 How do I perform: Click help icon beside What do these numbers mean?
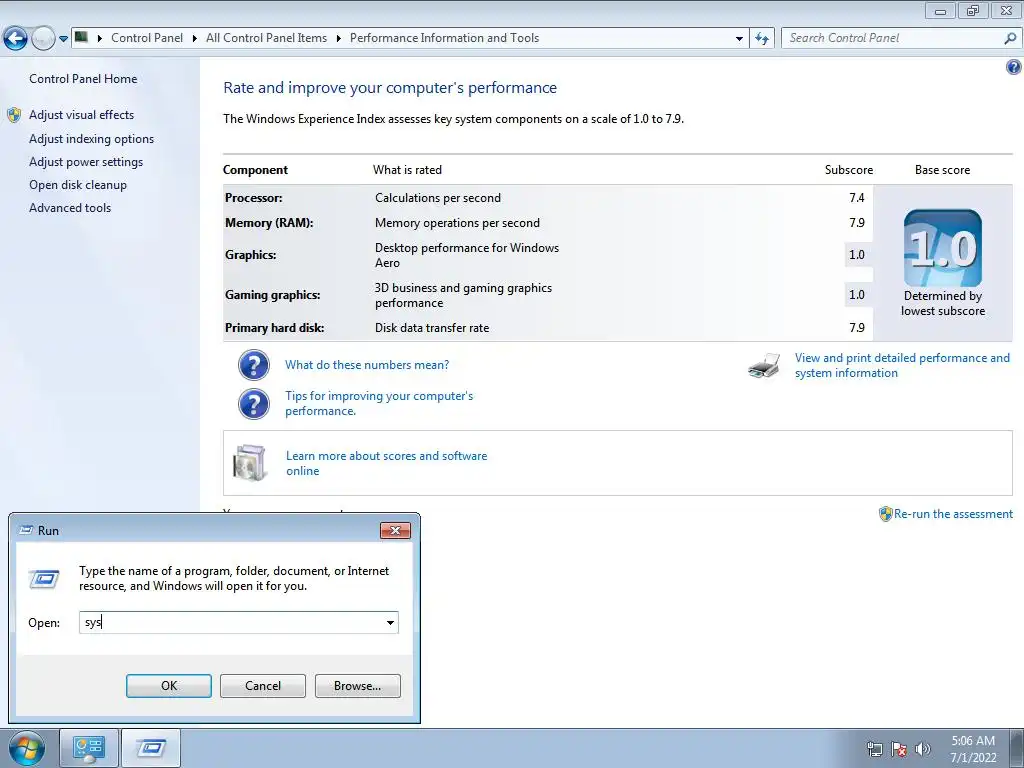coord(254,364)
